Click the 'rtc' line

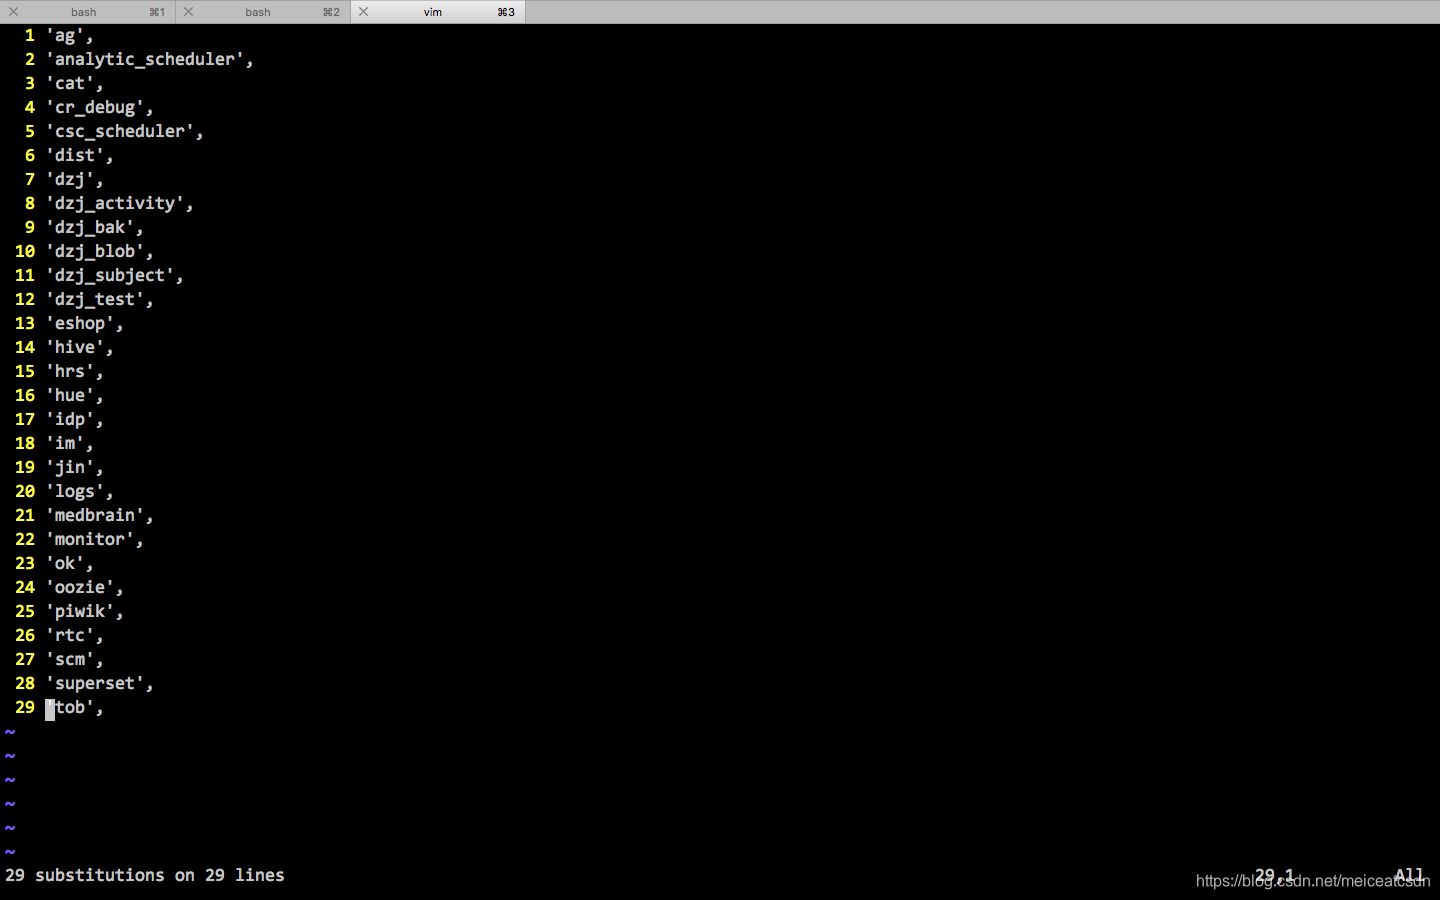(74, 636)
